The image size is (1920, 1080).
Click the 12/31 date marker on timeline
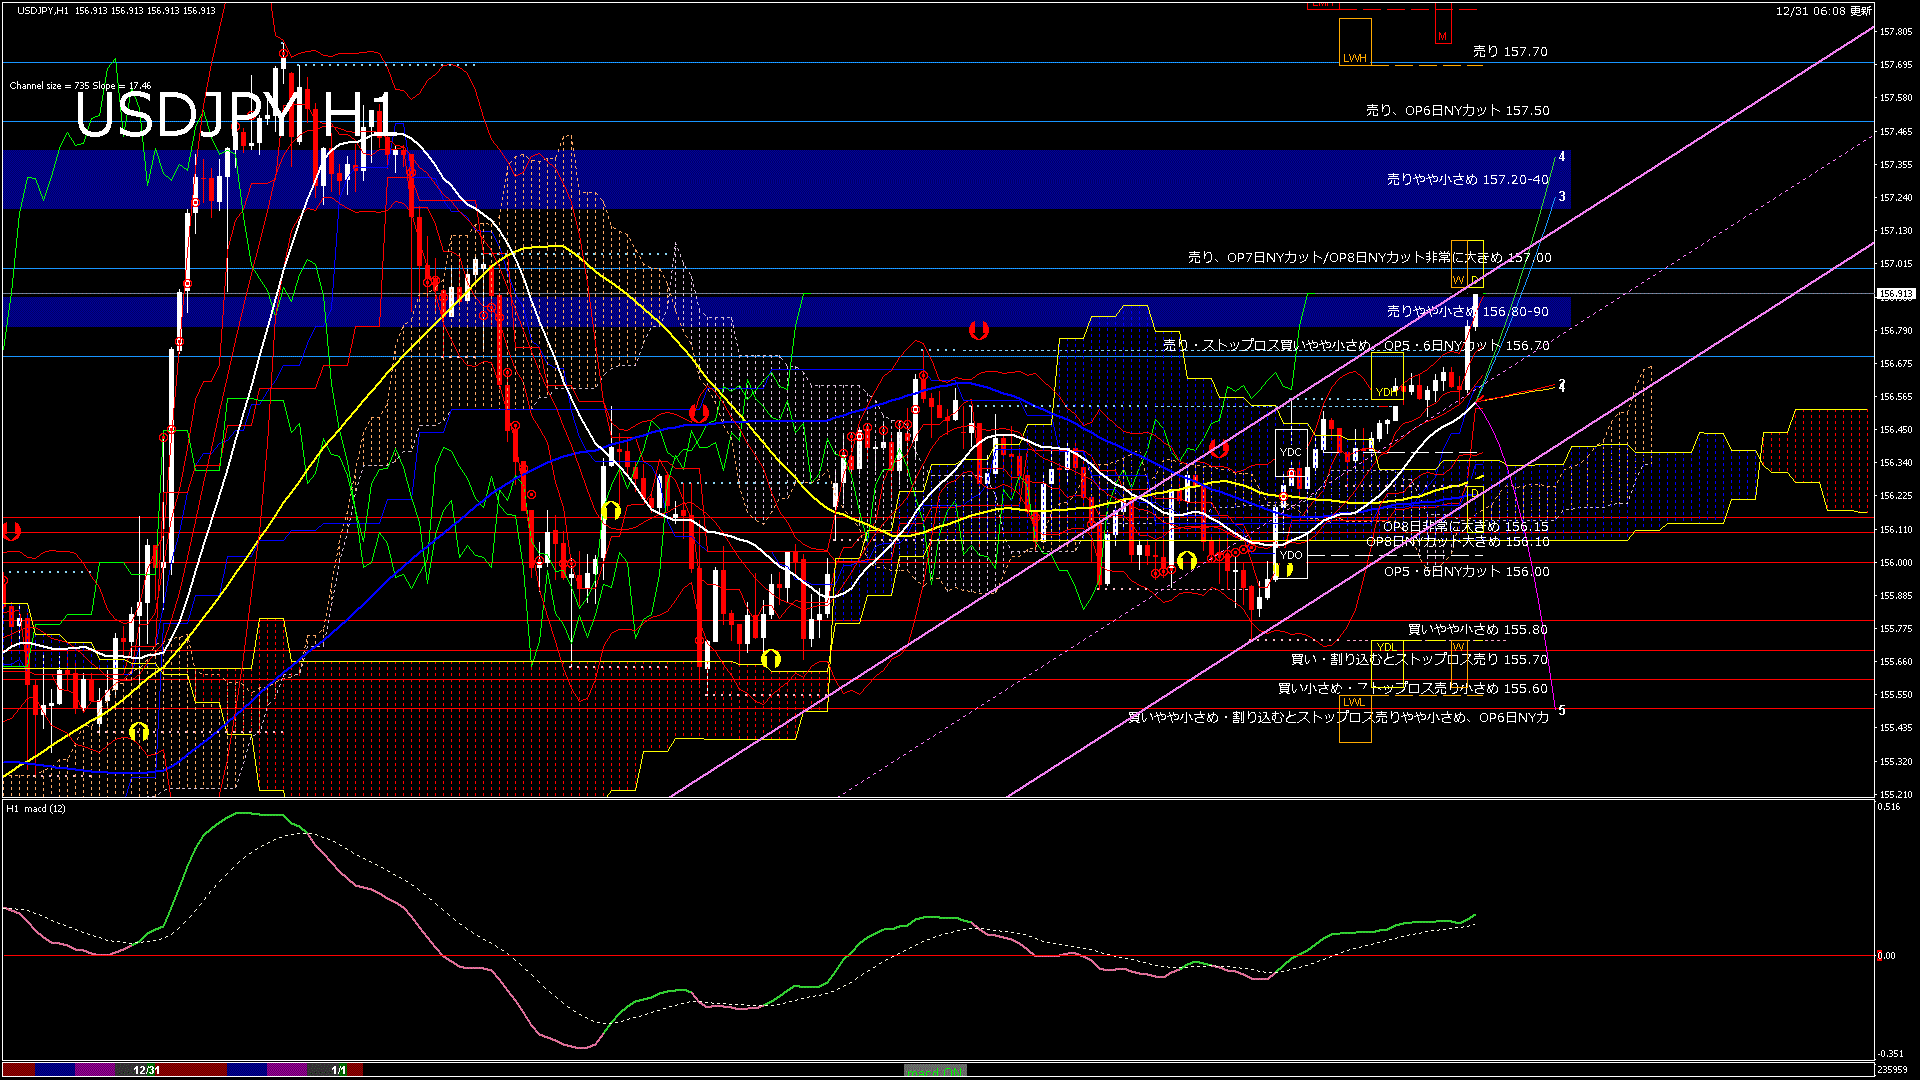(x=147, y=1070)
